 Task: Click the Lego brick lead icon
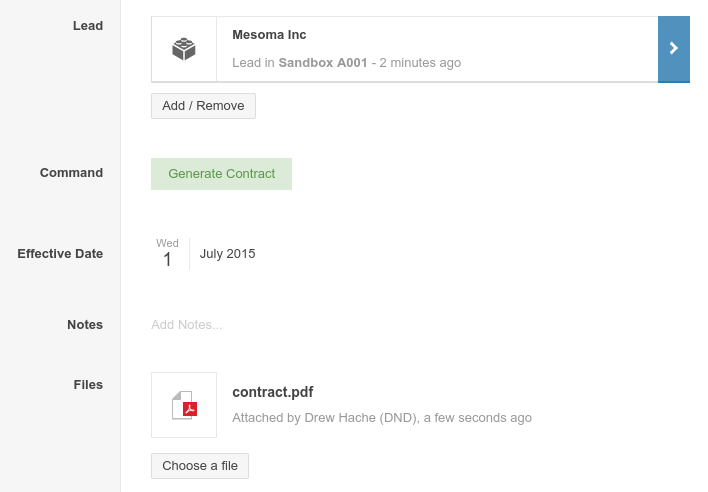pos(184,49)
